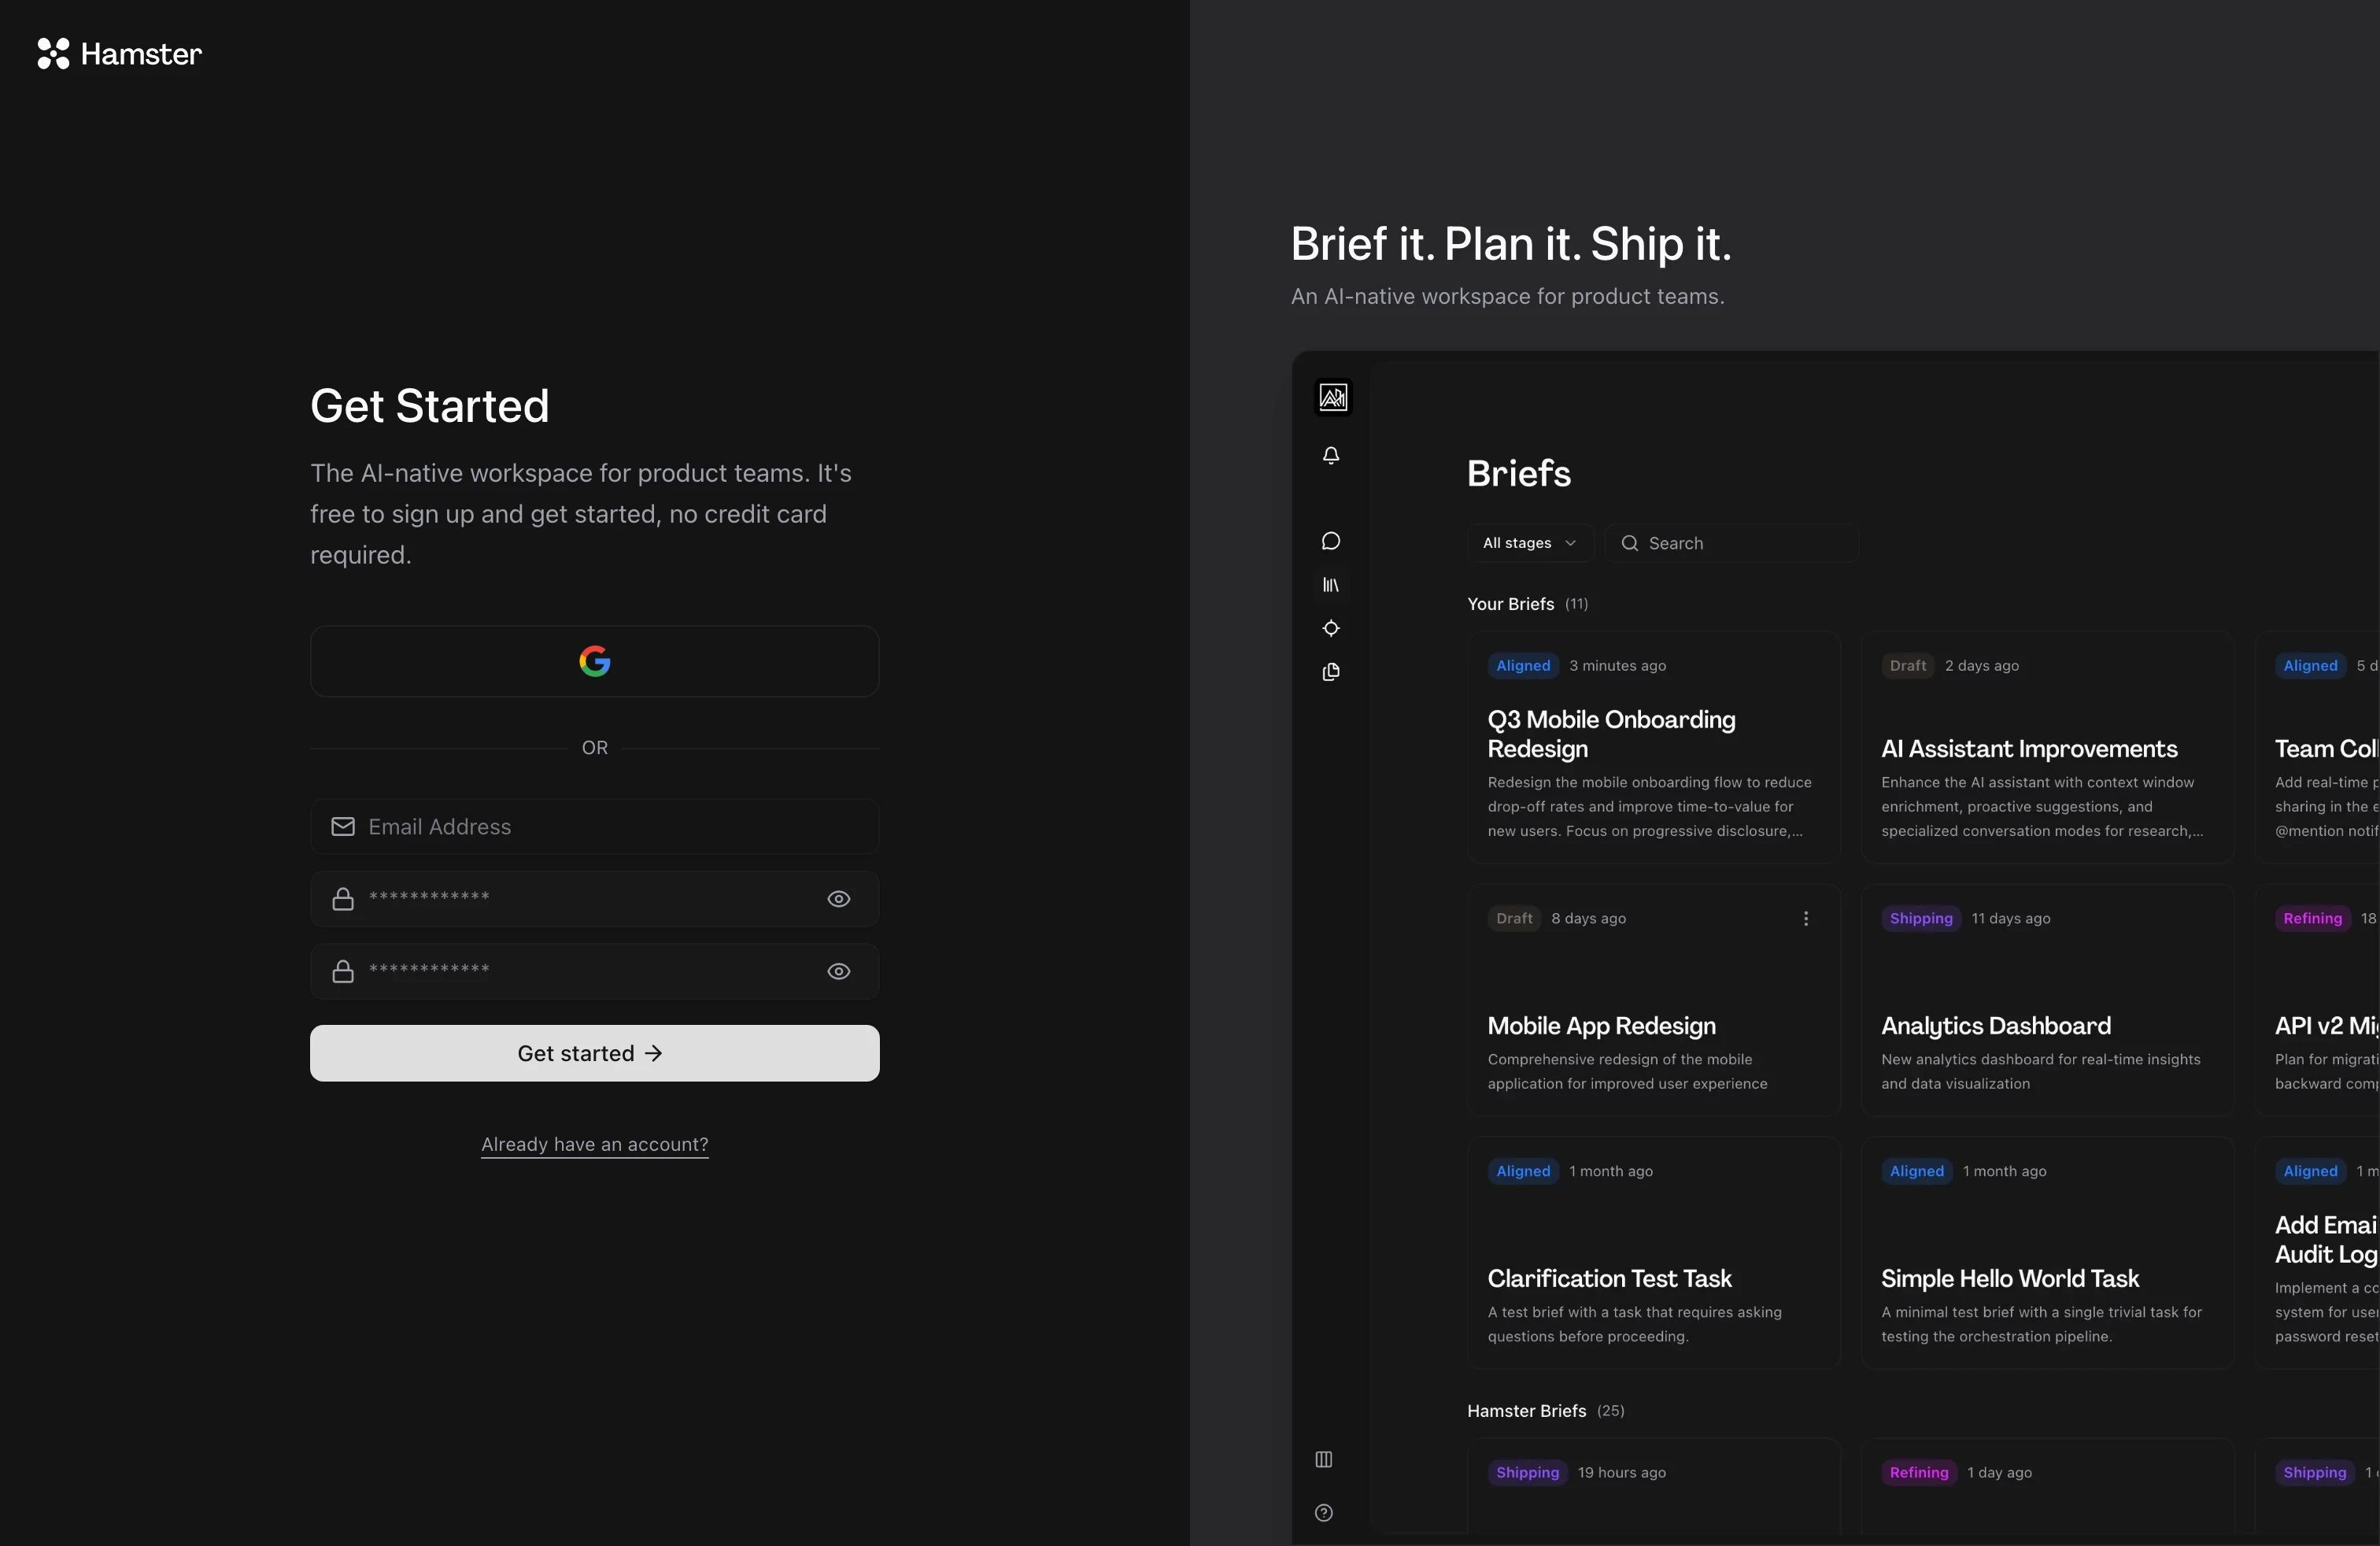Show password in confirm password field
This screenshot has width=2380, height=1546.
[x=839, y=971]
